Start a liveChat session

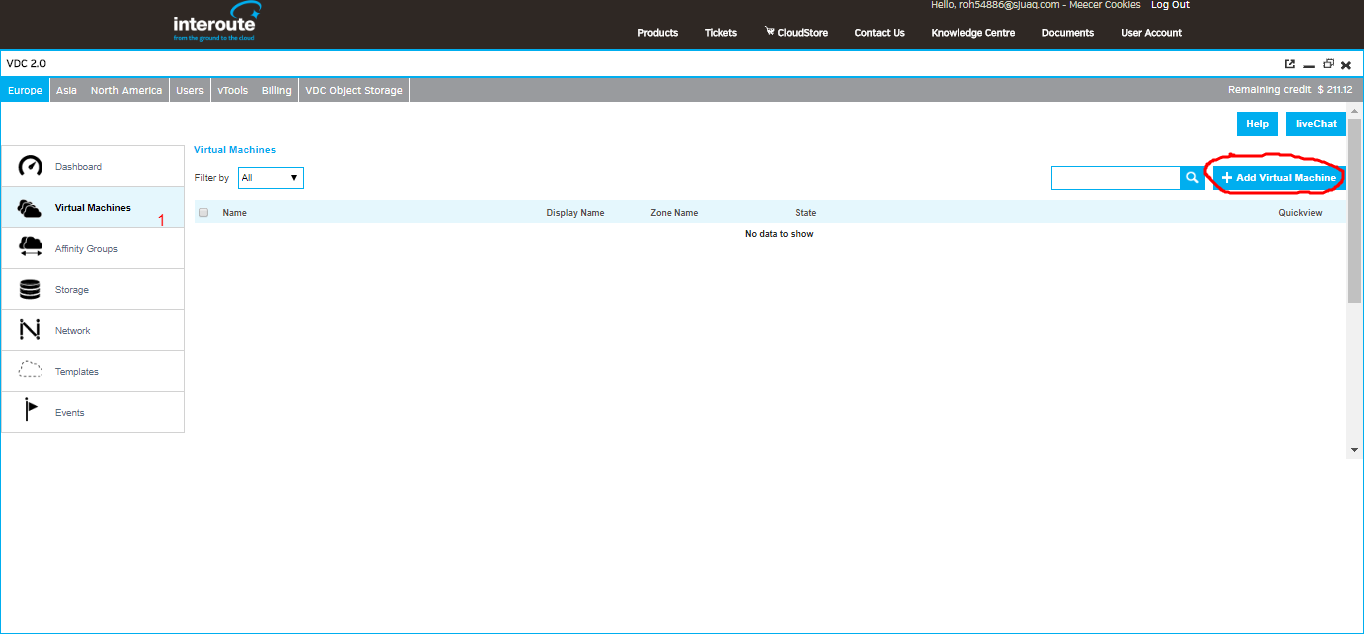click(x=1316, y=124)
